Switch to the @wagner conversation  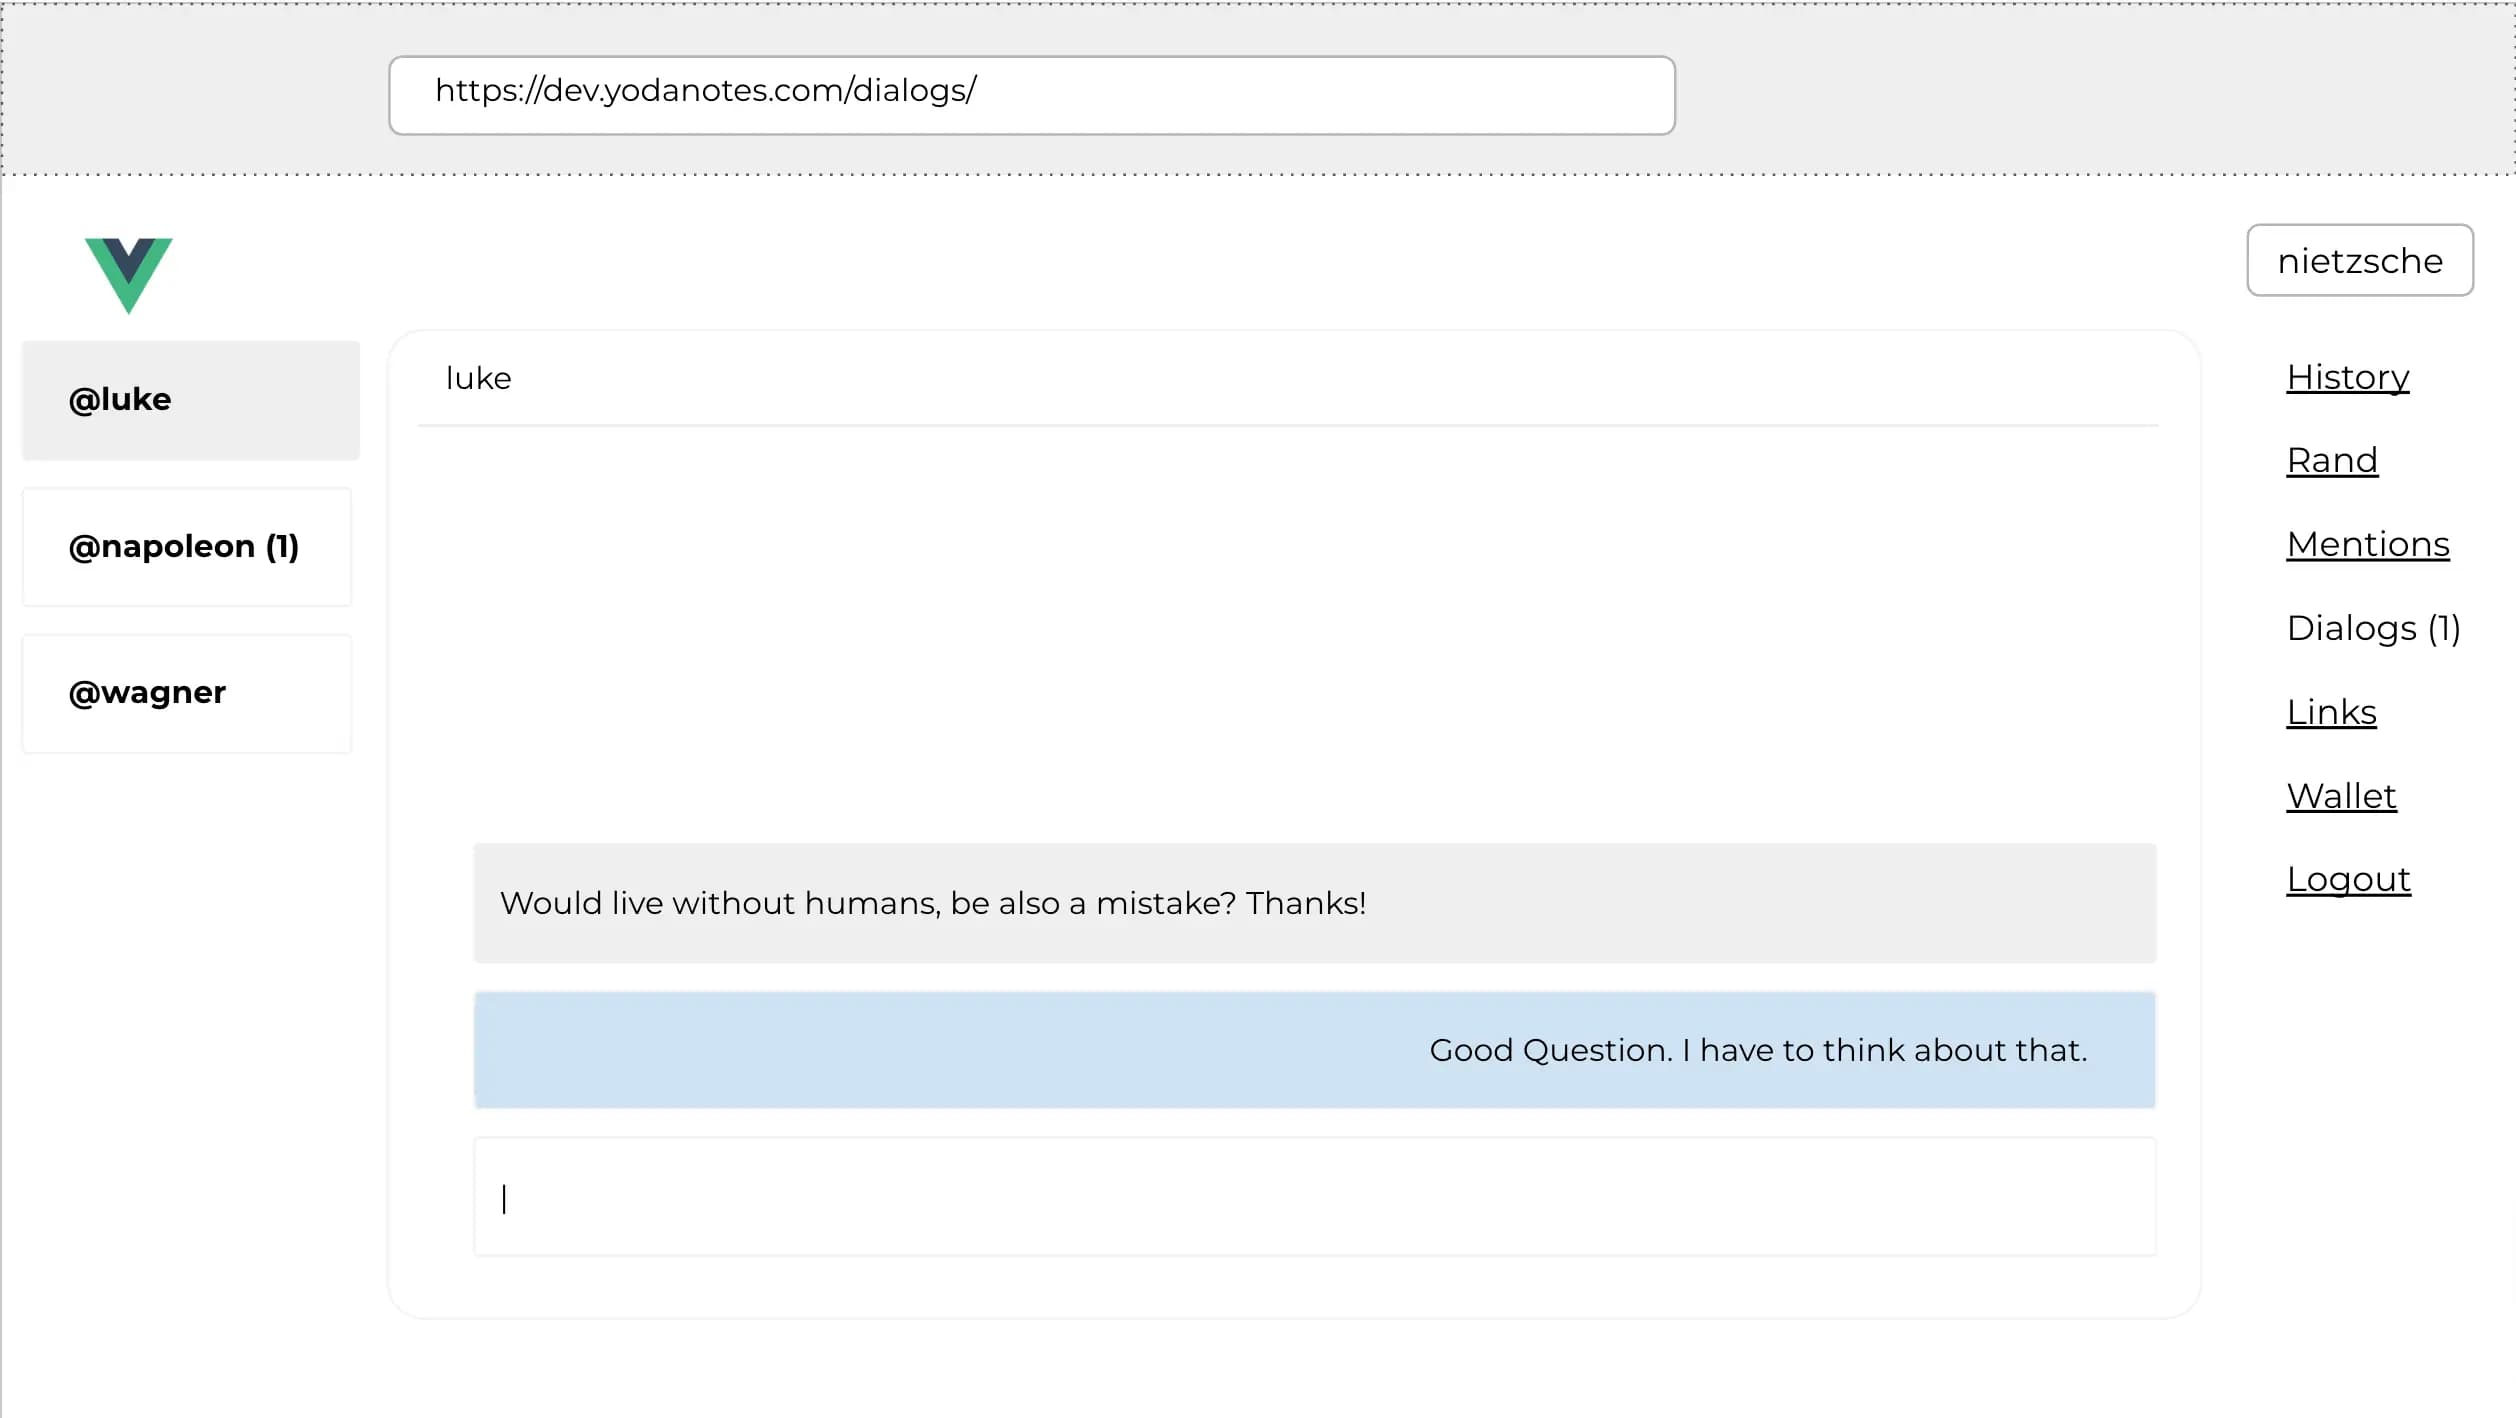[187, 693]
